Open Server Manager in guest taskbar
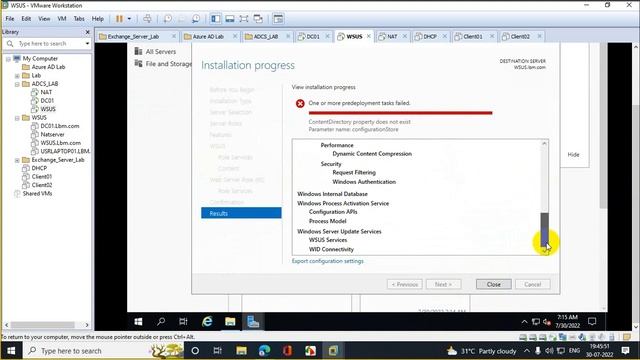 click(253, 322)
